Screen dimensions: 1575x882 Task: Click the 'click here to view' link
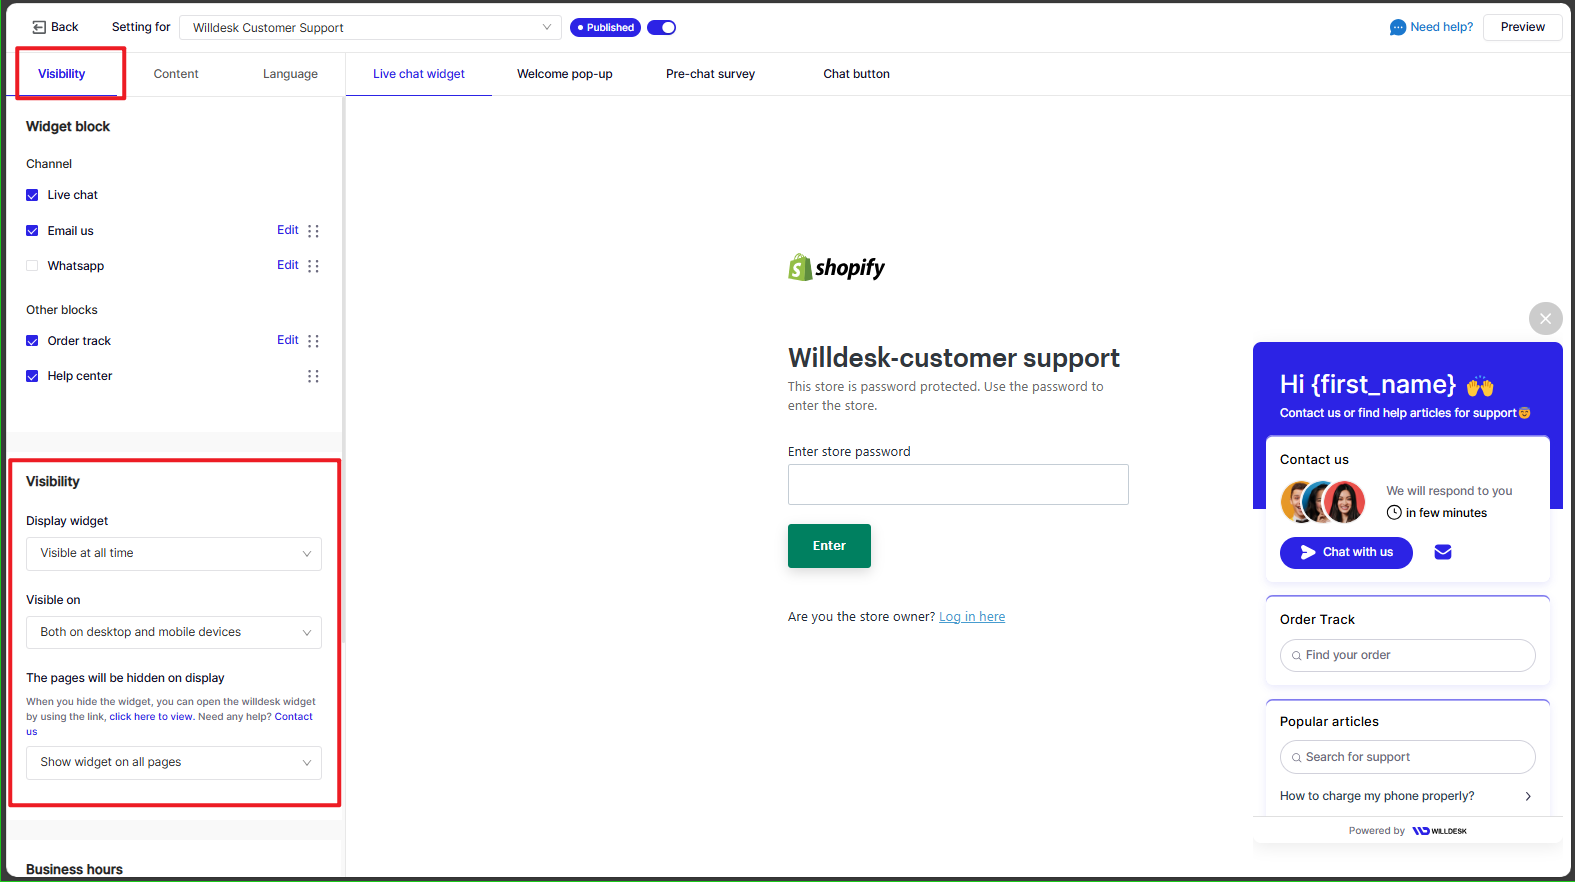pos(151,717)
